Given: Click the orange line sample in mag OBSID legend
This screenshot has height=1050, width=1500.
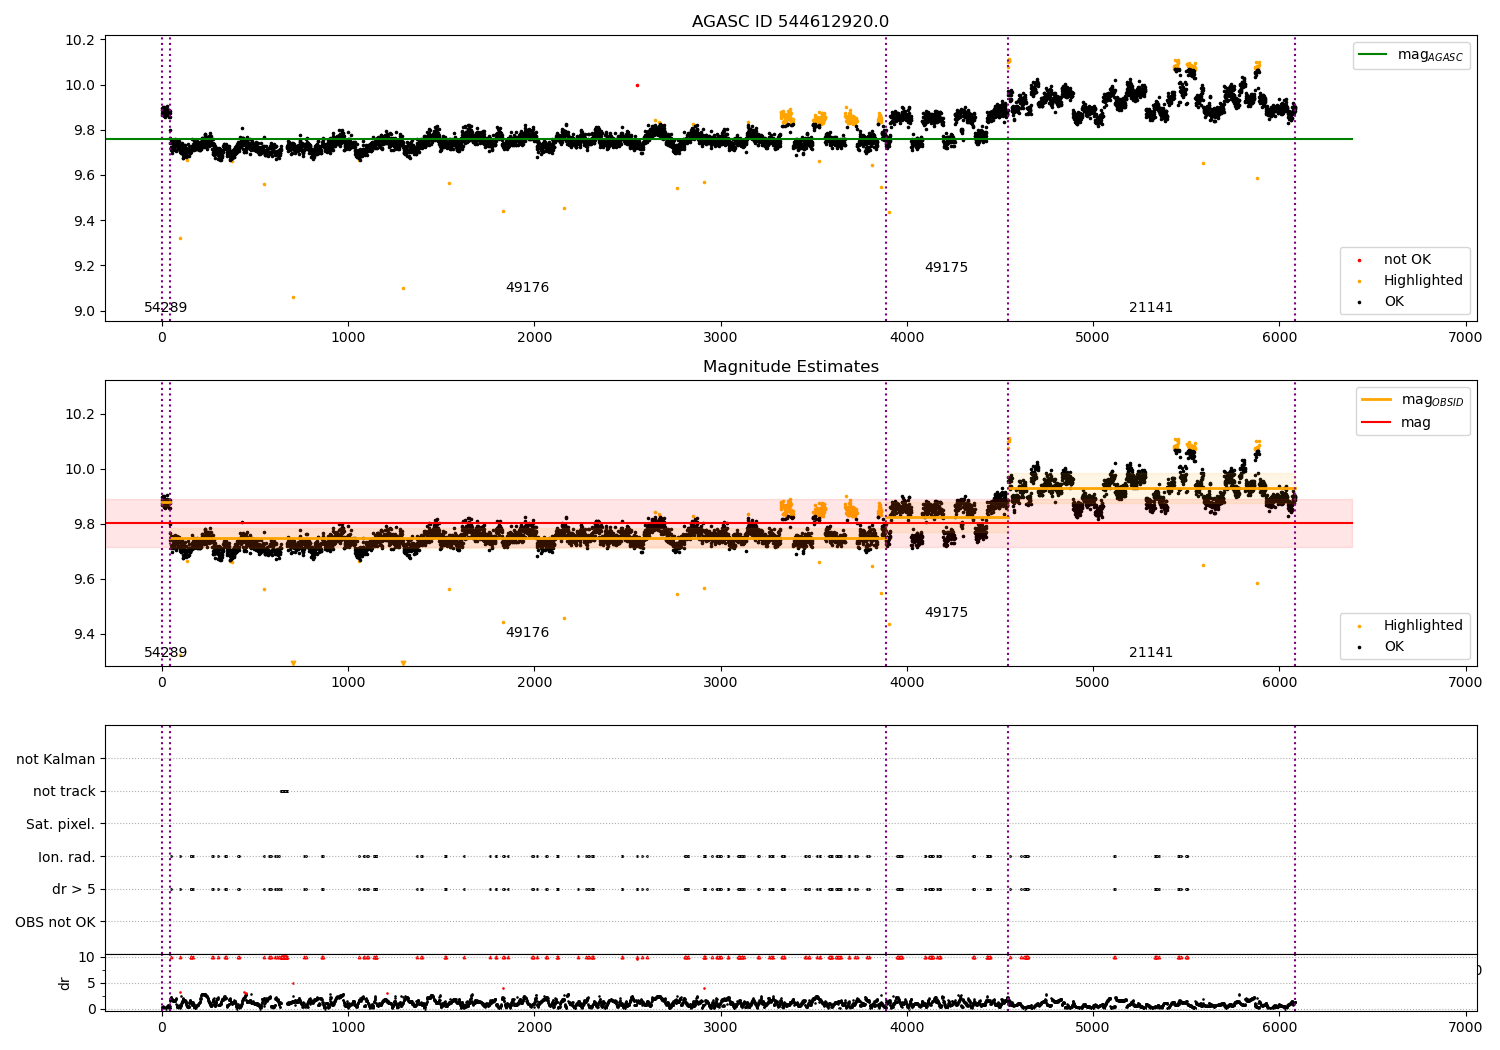Looking at the screenshot, I should 1377,400.
